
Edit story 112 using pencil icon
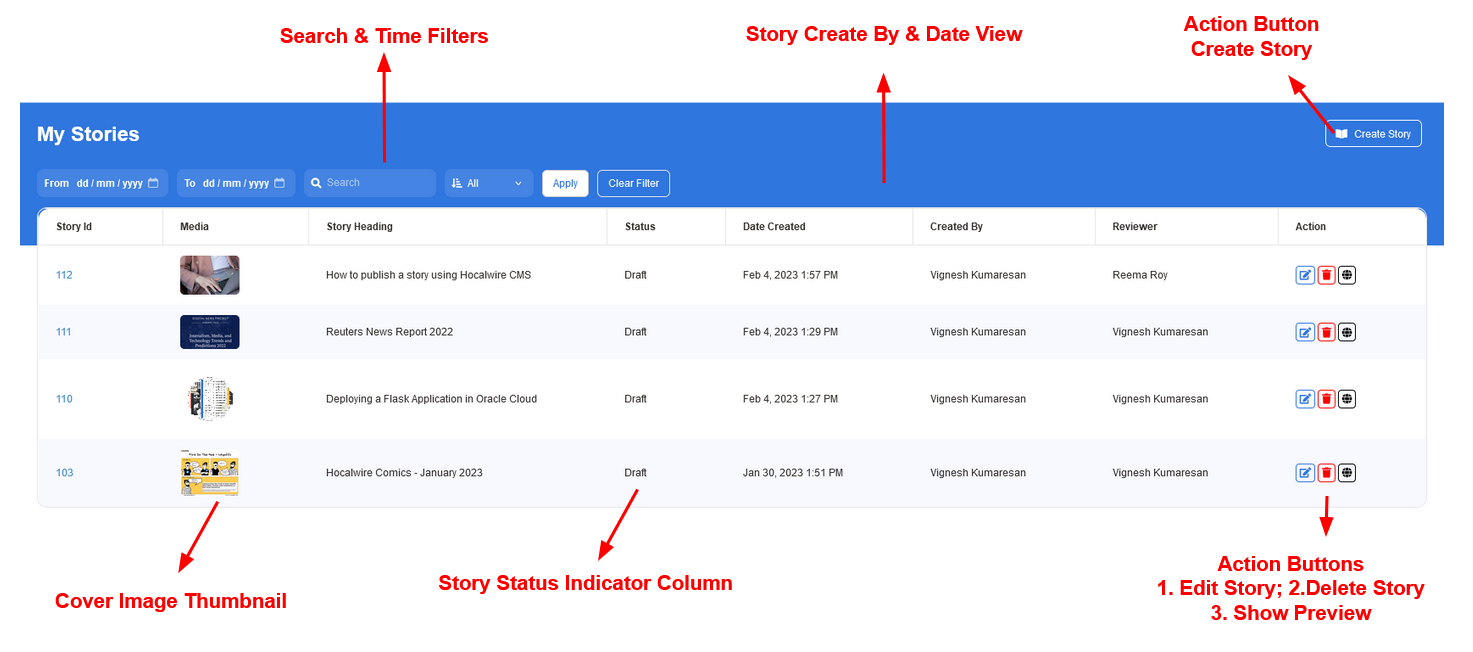[x=1305, y=275]
